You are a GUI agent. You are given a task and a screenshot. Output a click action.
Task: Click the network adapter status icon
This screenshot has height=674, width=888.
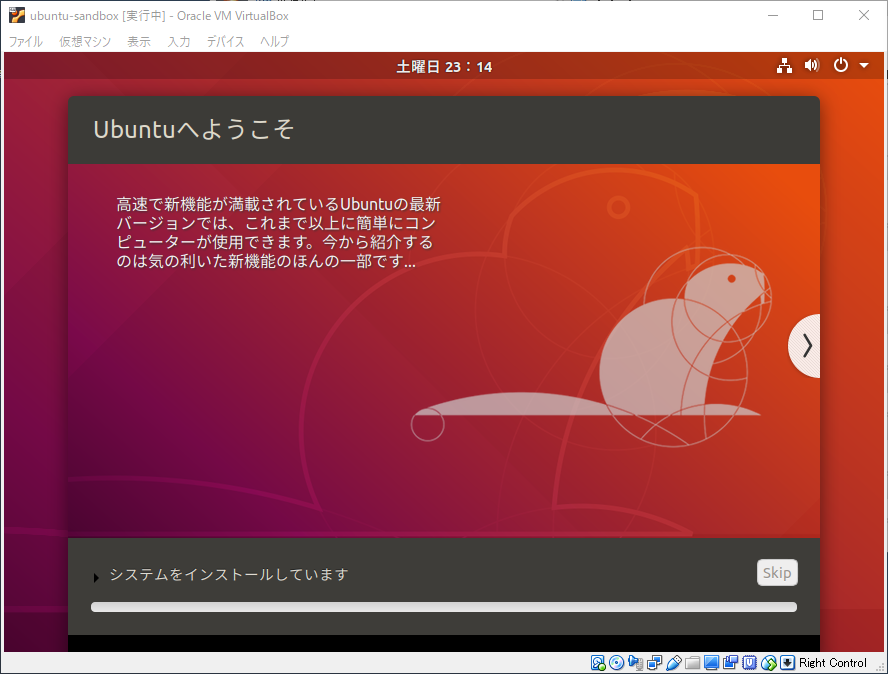(655, 663)
